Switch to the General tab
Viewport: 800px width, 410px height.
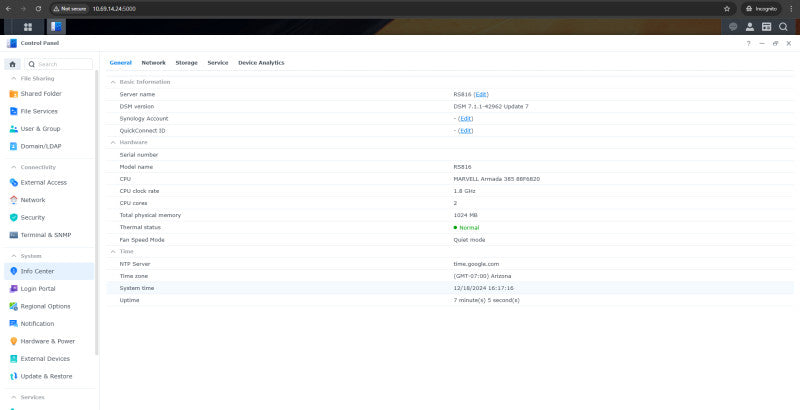point(120,63)
